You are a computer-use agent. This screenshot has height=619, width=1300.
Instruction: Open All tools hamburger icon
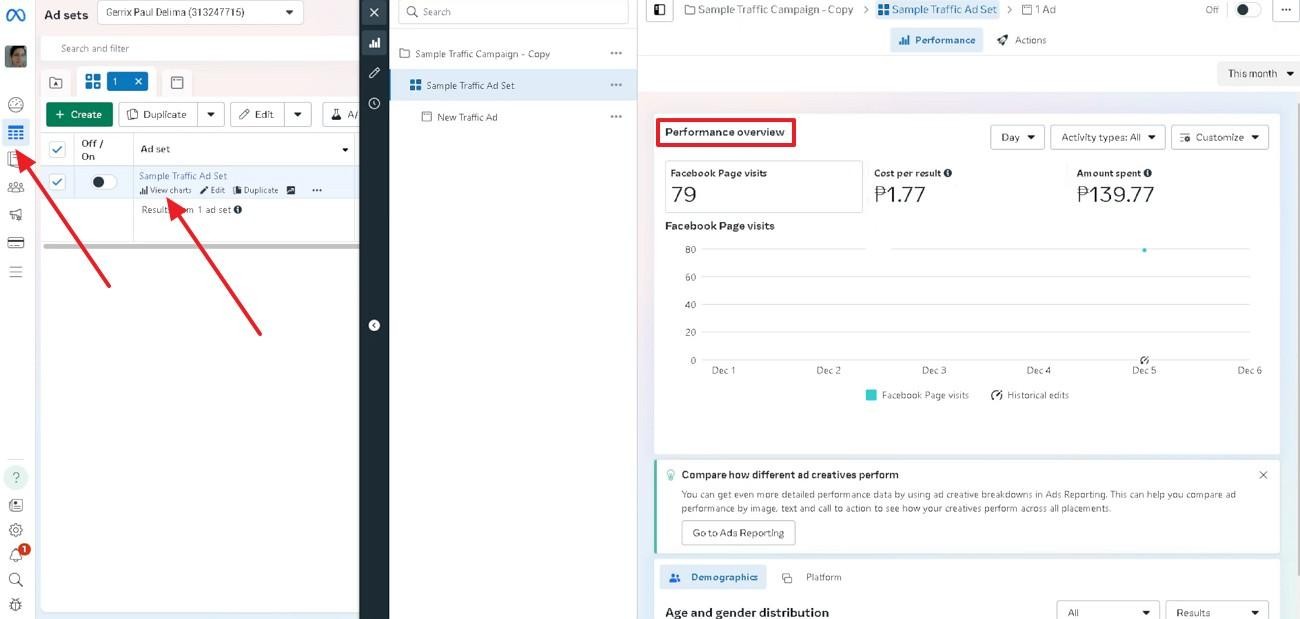(15, 271)
